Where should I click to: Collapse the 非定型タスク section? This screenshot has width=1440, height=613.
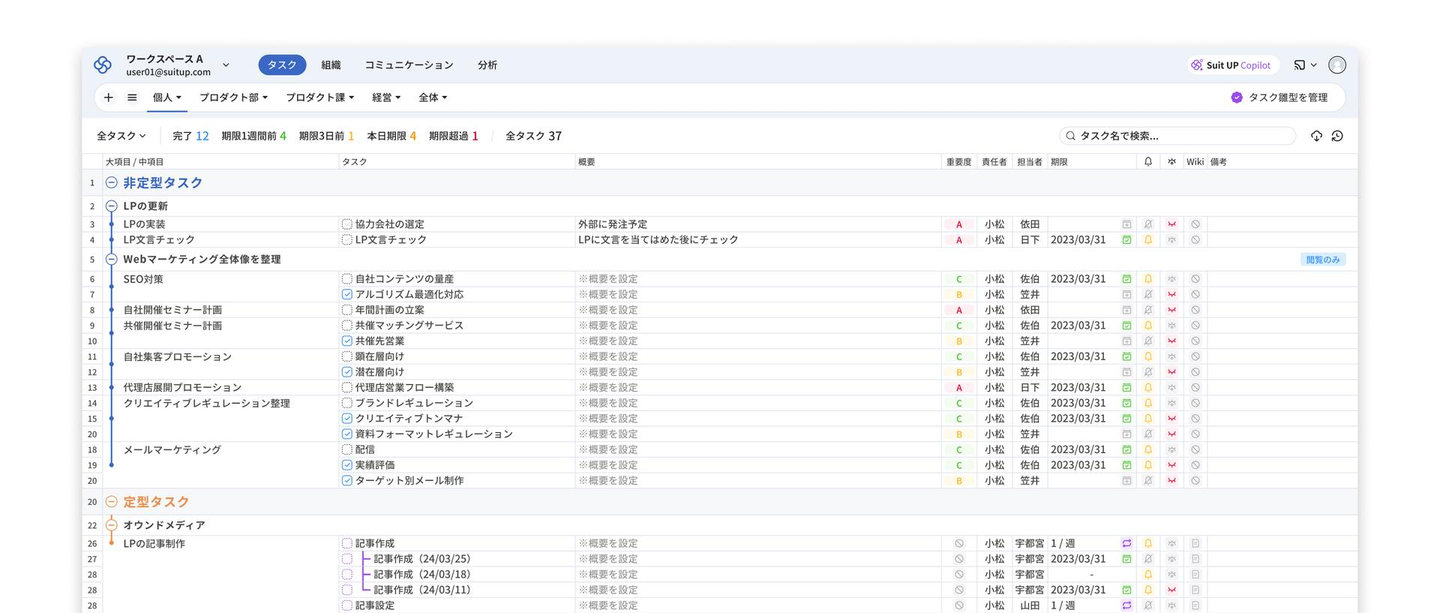[111, 183]
